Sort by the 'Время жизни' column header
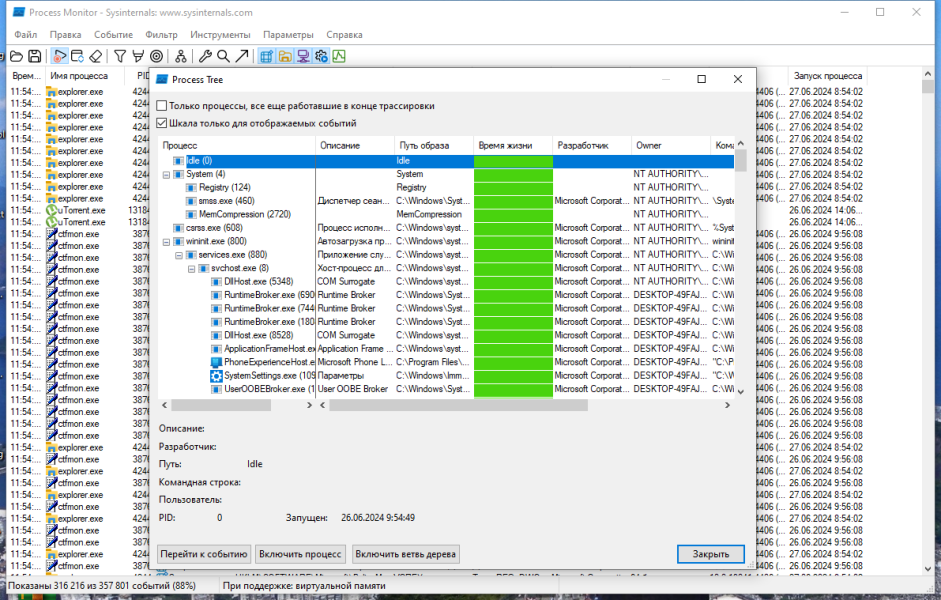 click(513, 145)
